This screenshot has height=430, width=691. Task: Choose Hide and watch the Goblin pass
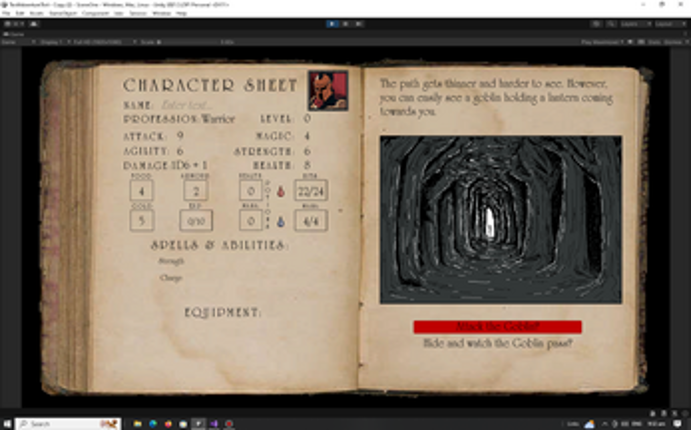point(498,343)
